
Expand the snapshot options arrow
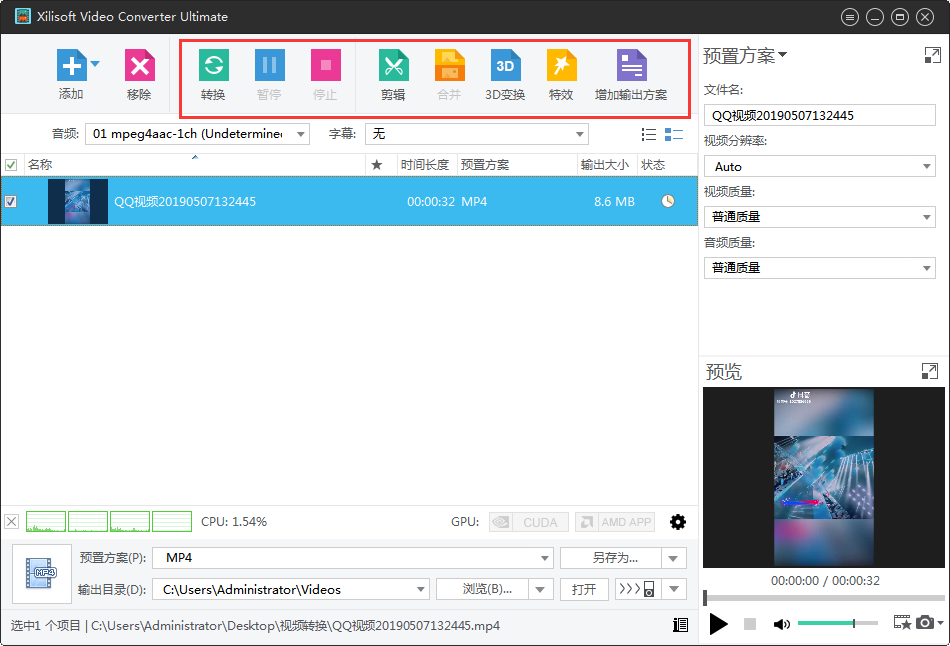pyautogui.click(x=940, y=622)
